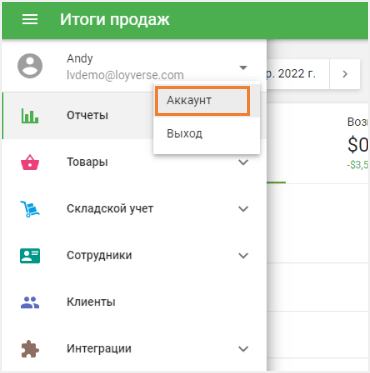Click the user name Andy
The width and height of the screenshot is (370, 373).
click(80, 59)
